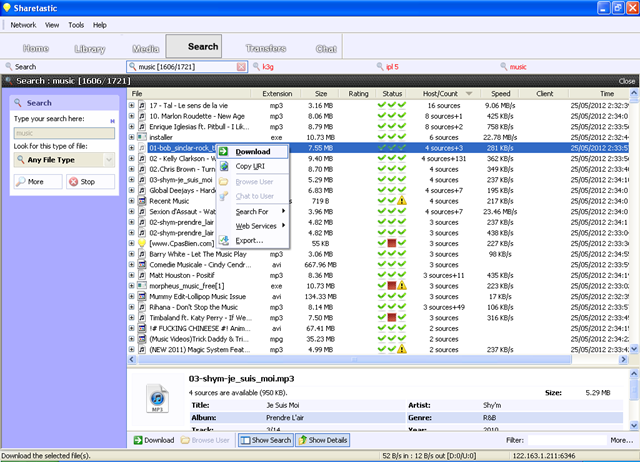Click the red clear icon in search tab field

[241, 67]
